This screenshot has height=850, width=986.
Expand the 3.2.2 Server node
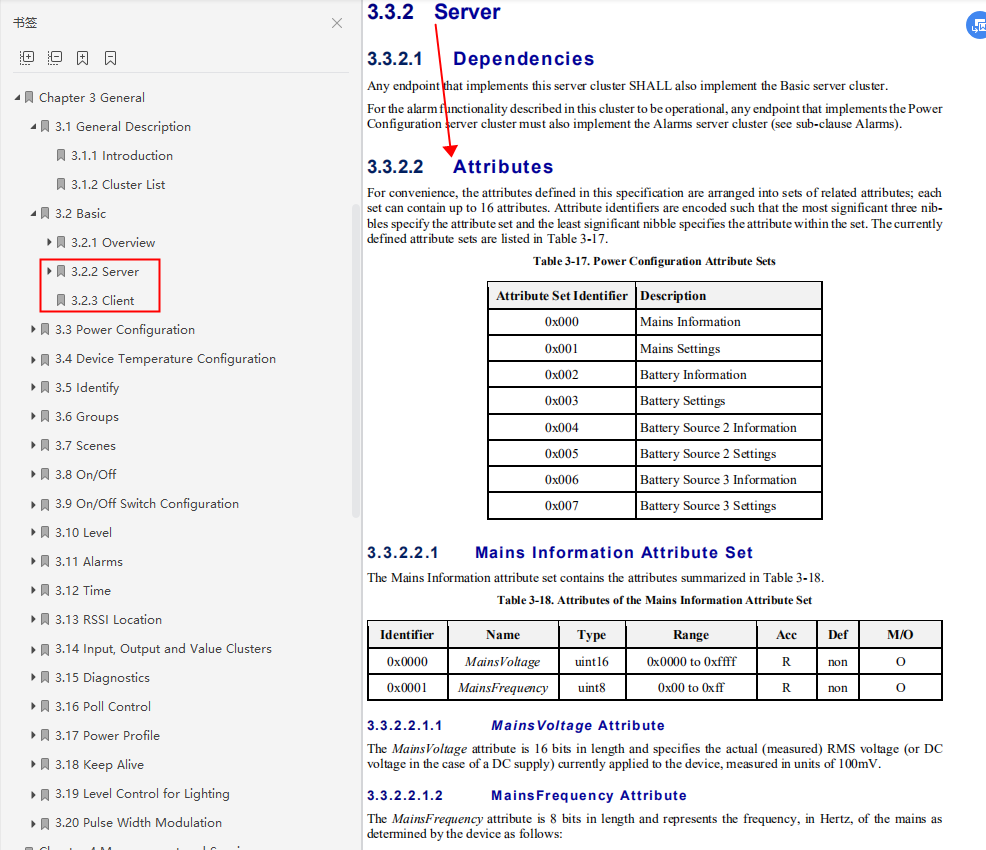pos(49,272)
